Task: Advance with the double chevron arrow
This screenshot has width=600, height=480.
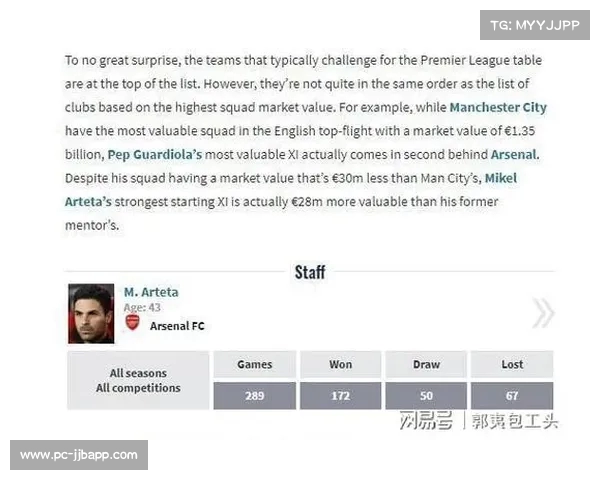Action: pos(543,313)
